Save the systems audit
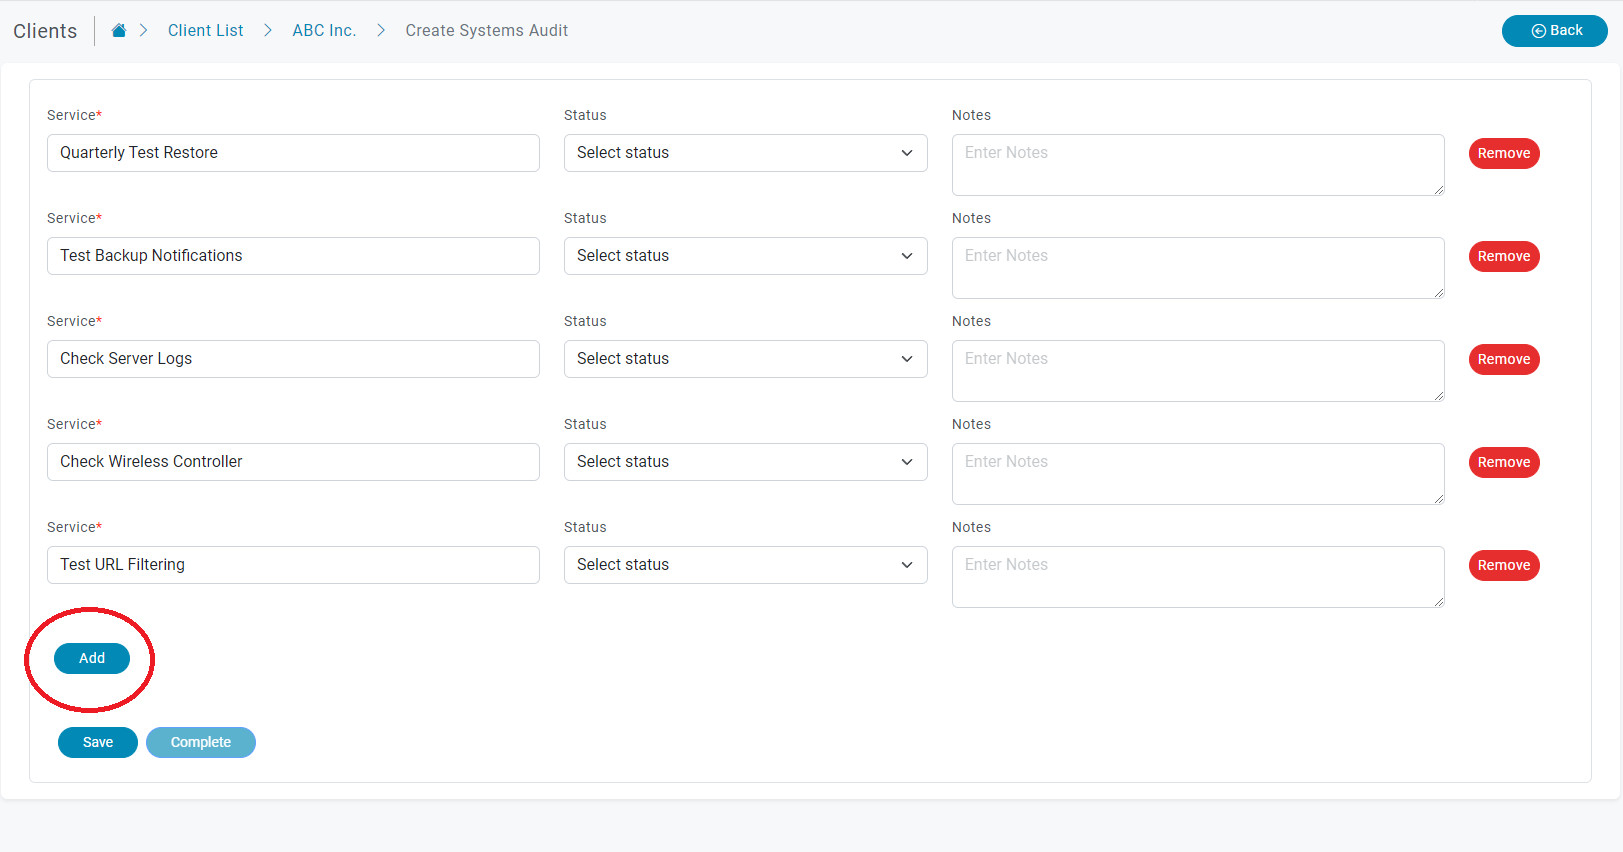 98,742
